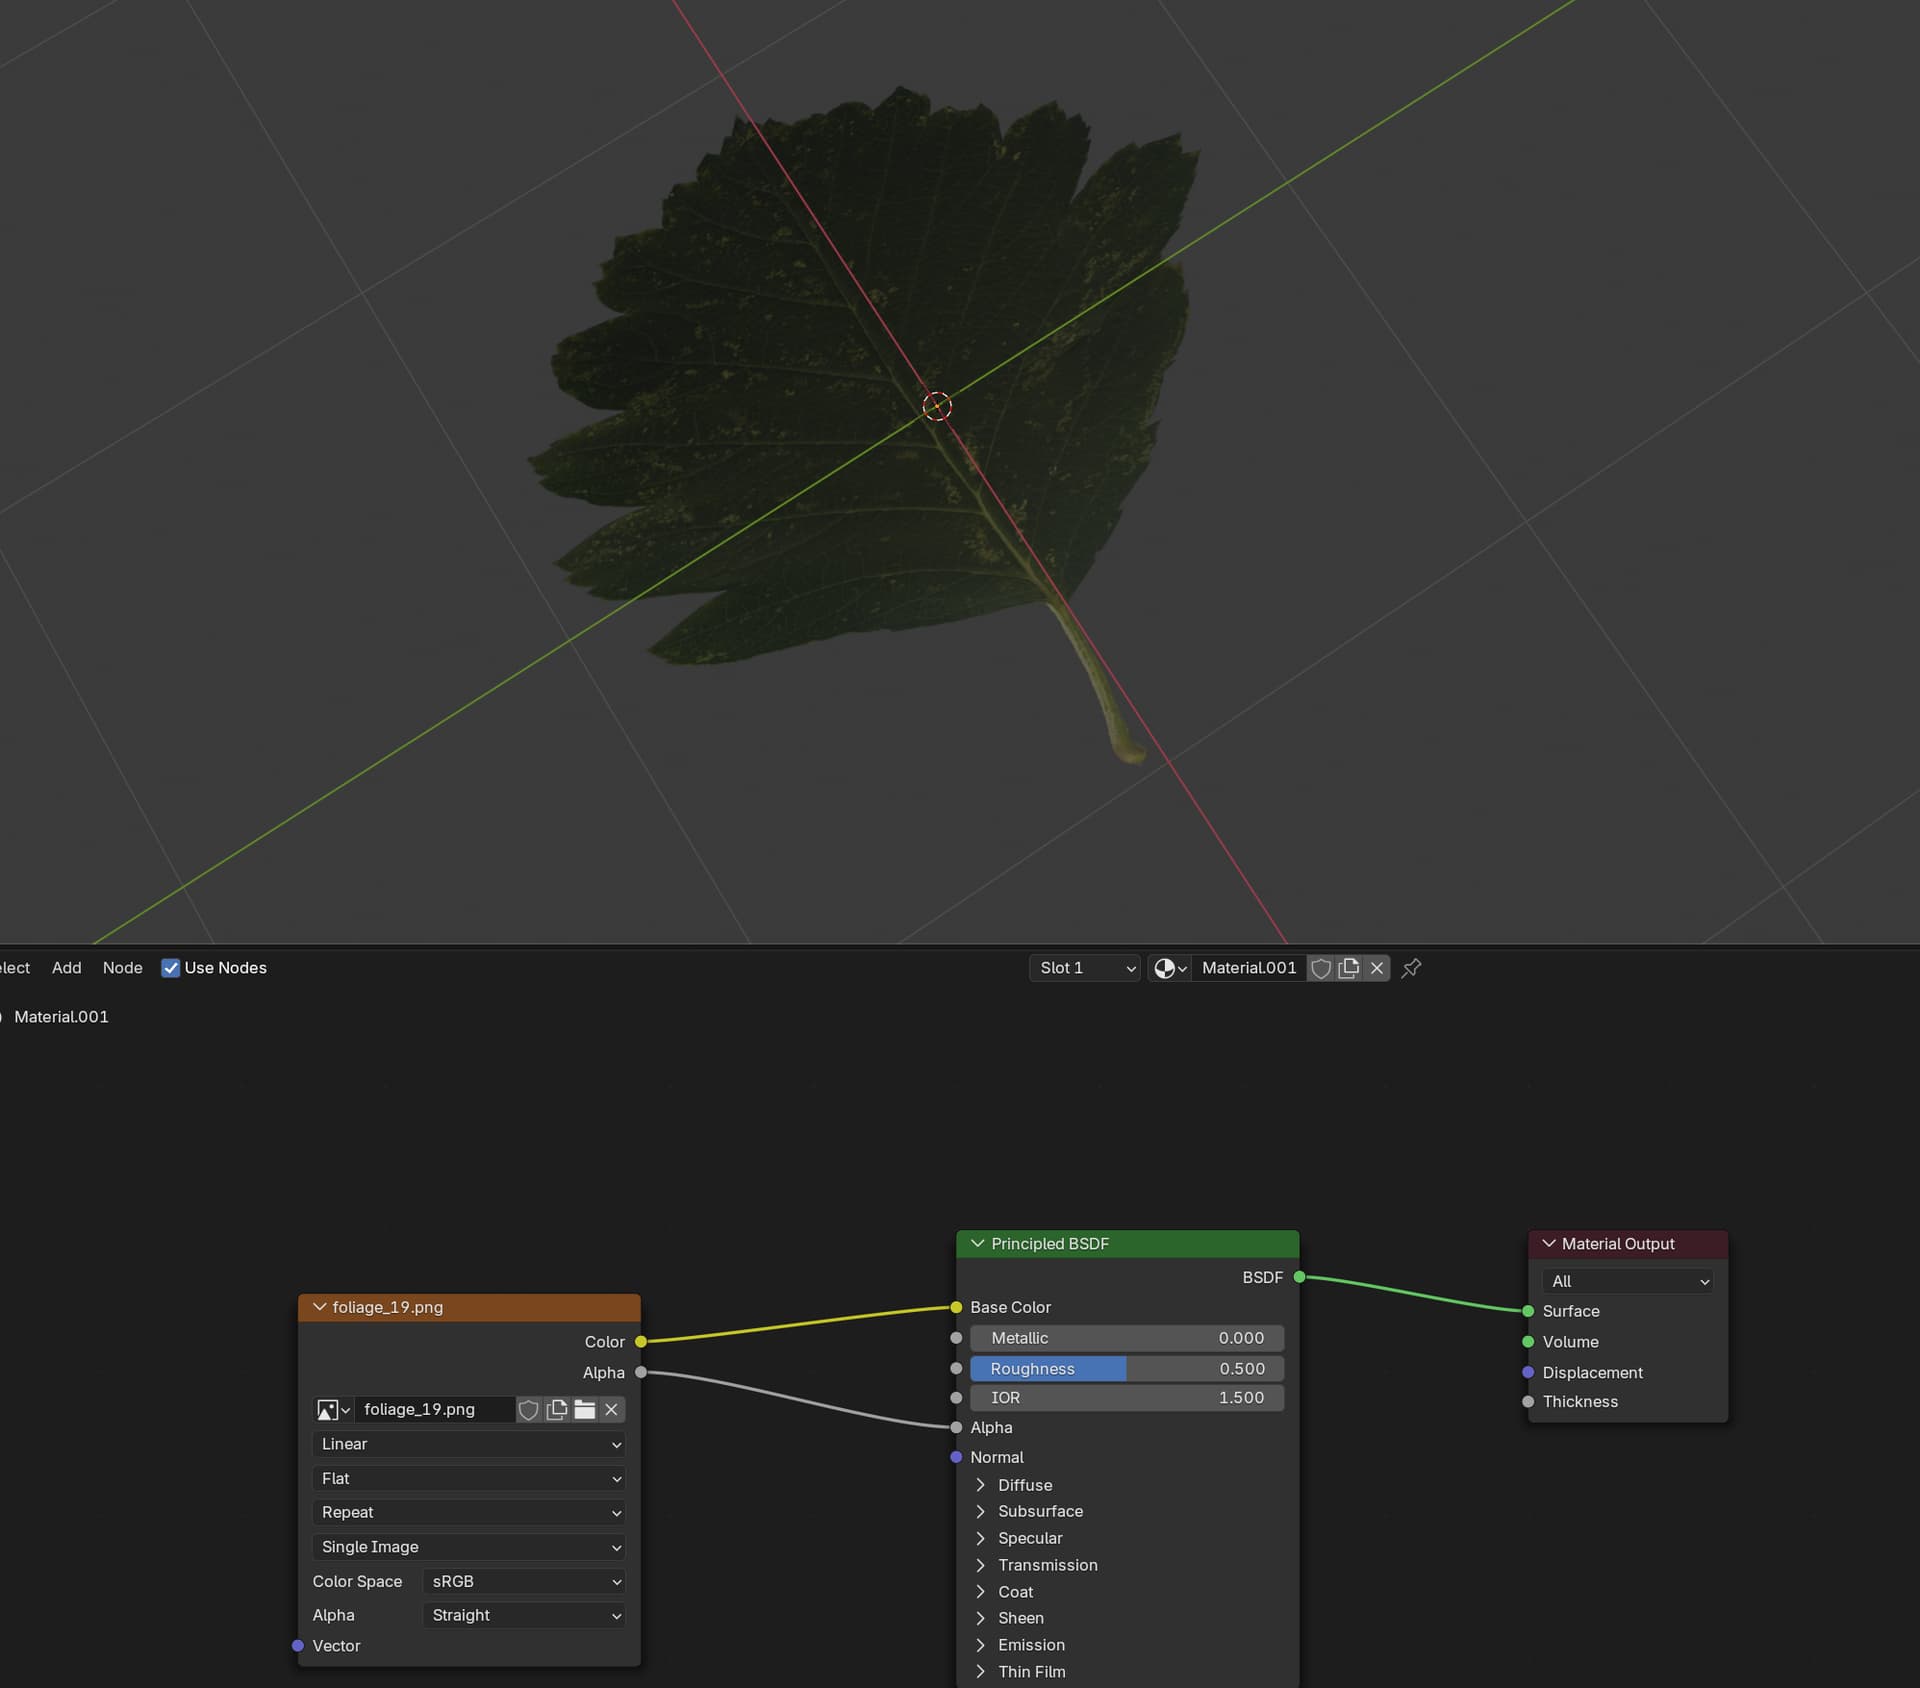
Task: Click the foliage_19.png image name field
Action: coord(432,1409)
